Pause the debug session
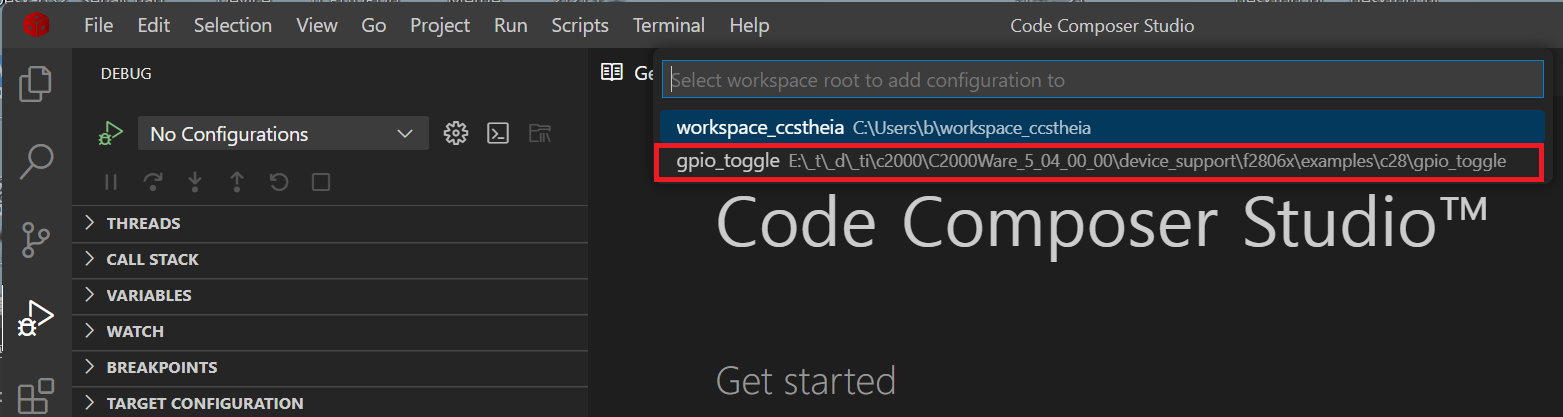 111,182
